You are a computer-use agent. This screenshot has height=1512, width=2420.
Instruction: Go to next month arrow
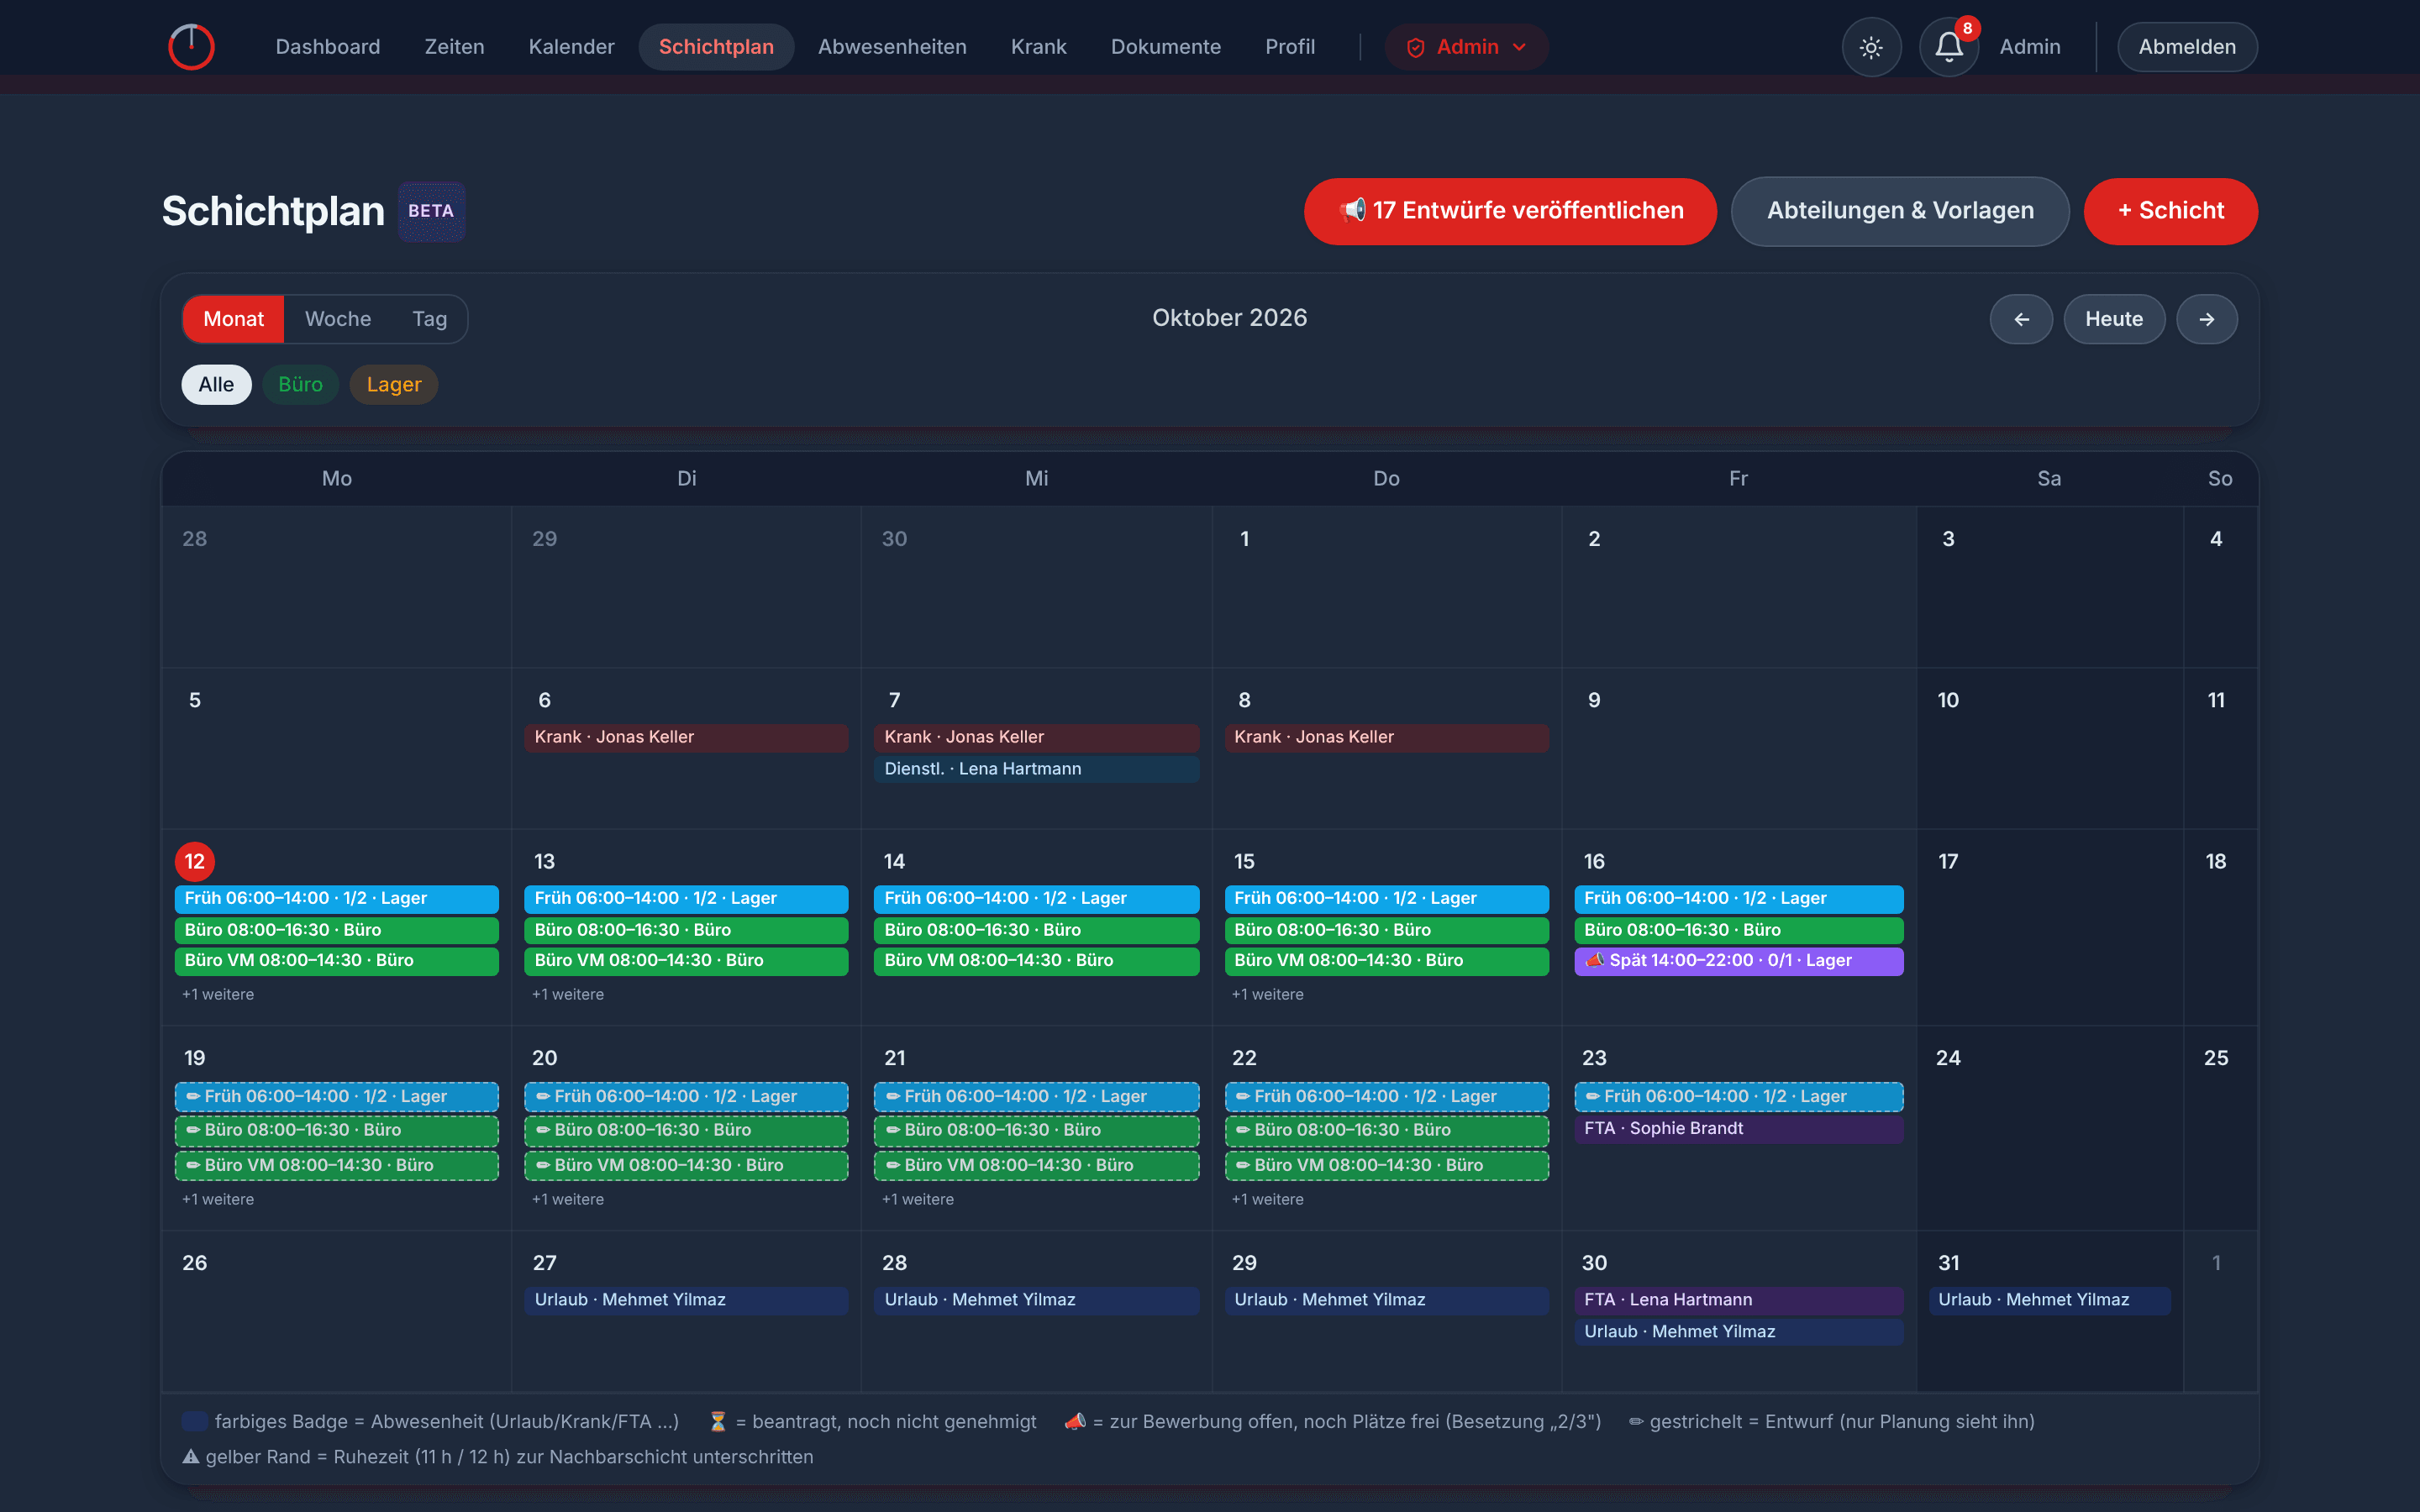(x=2207, y=319)
